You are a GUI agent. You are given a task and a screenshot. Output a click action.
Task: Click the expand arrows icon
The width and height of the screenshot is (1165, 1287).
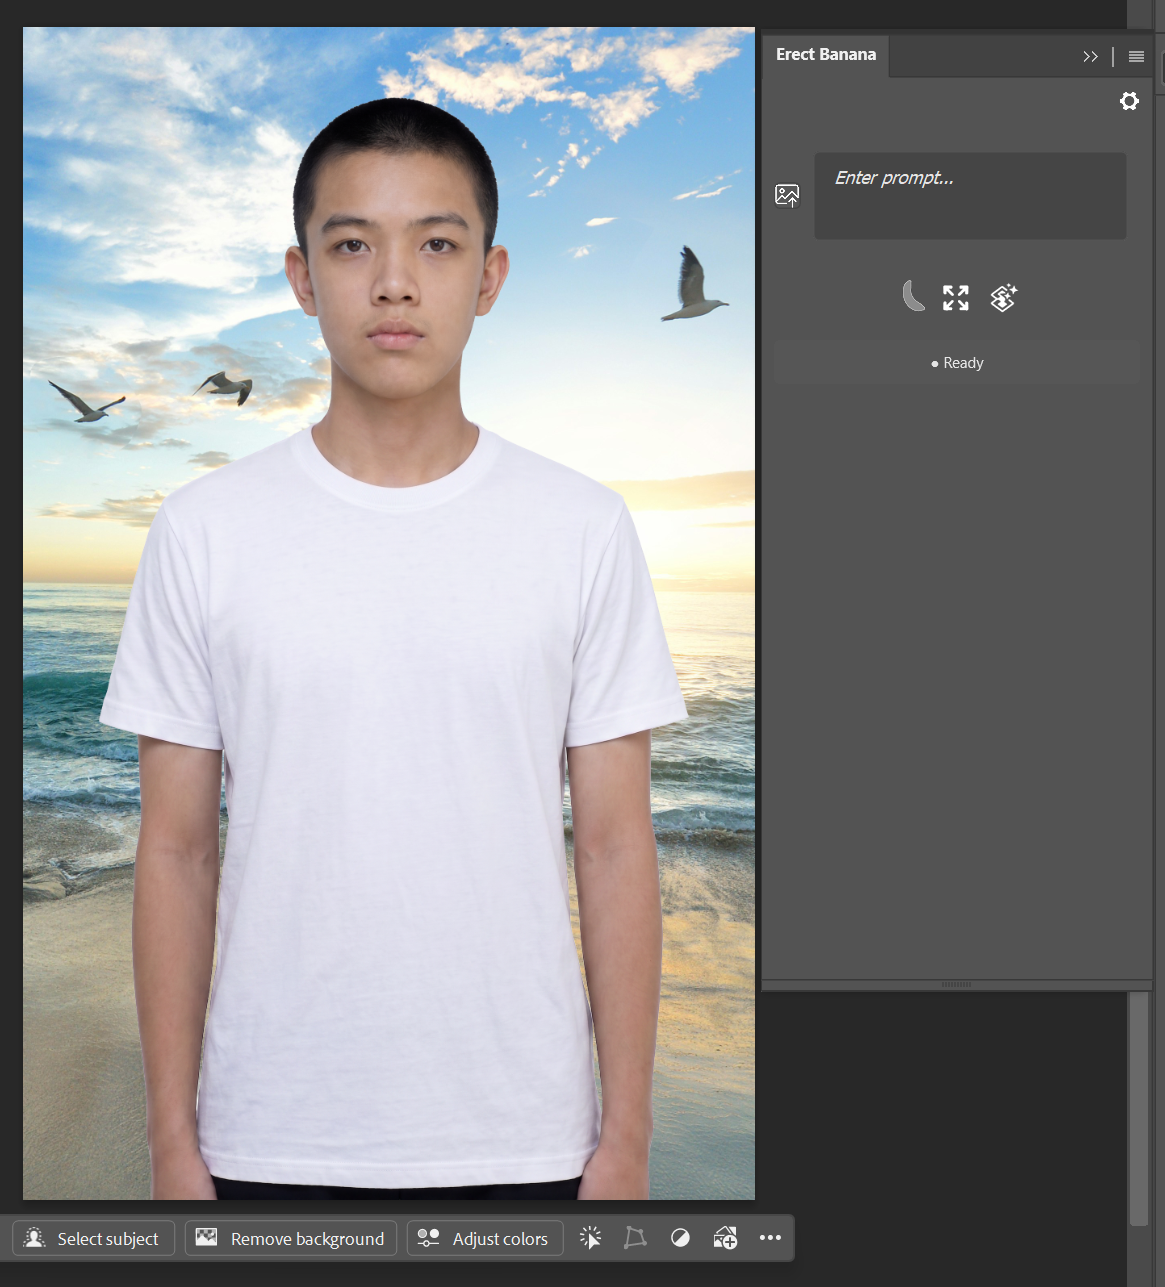click(956, 298)
